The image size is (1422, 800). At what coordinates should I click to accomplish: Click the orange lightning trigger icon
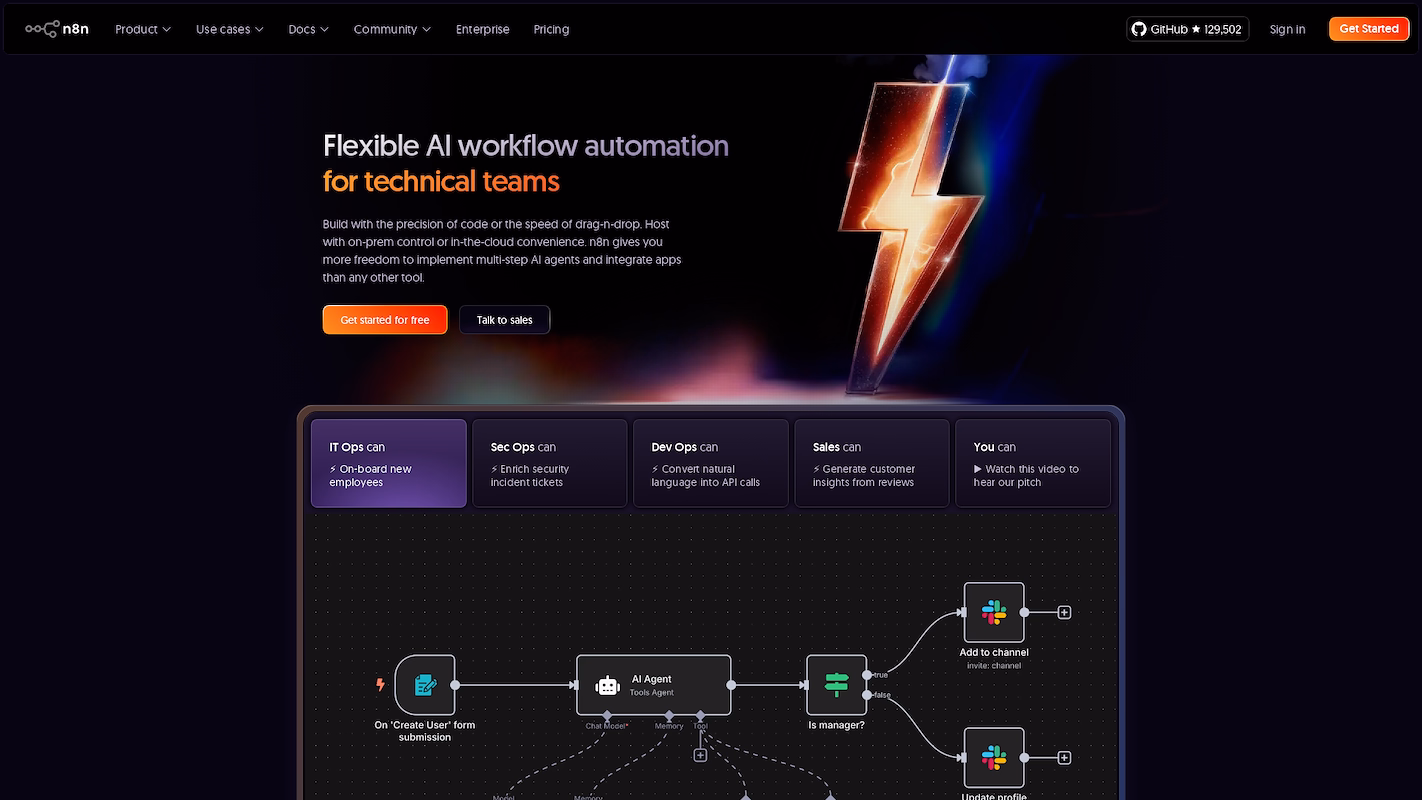point(380,685)
